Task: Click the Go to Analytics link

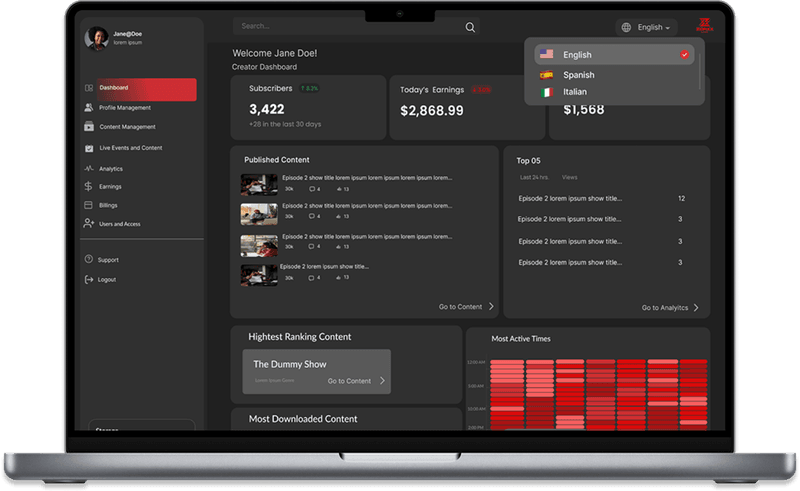Action: coord(665,308)
